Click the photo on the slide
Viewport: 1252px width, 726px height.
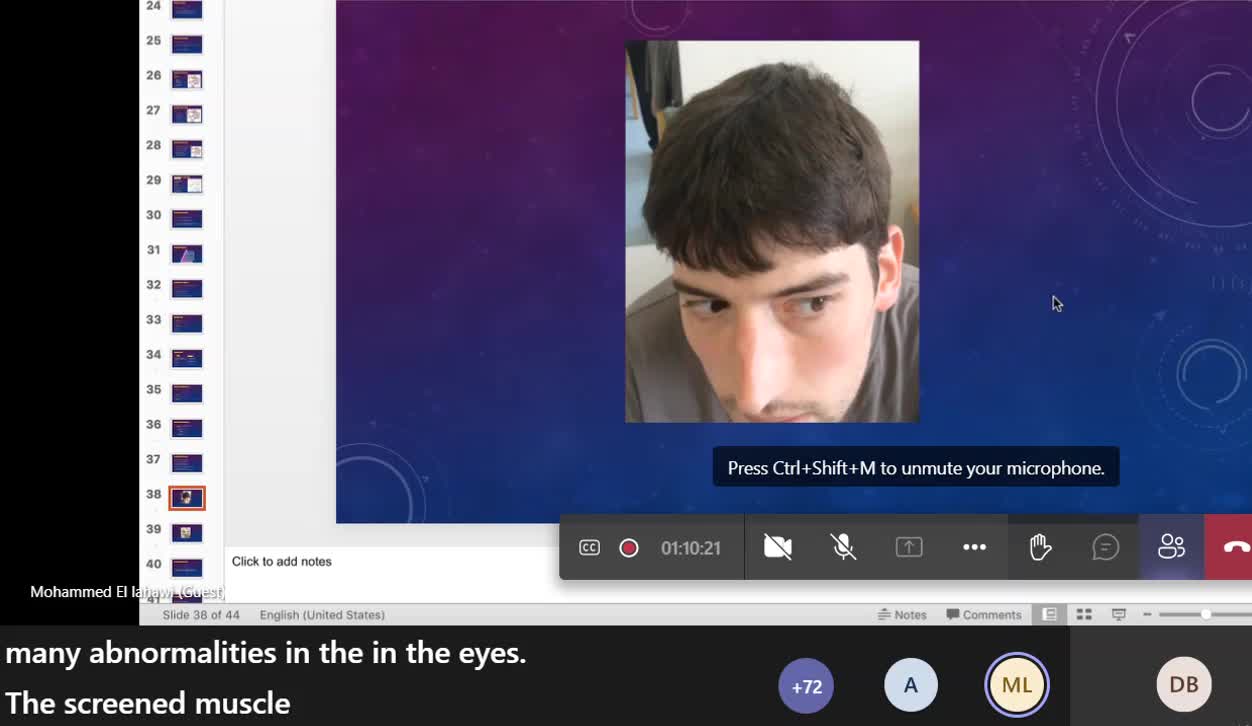(772, 231)
